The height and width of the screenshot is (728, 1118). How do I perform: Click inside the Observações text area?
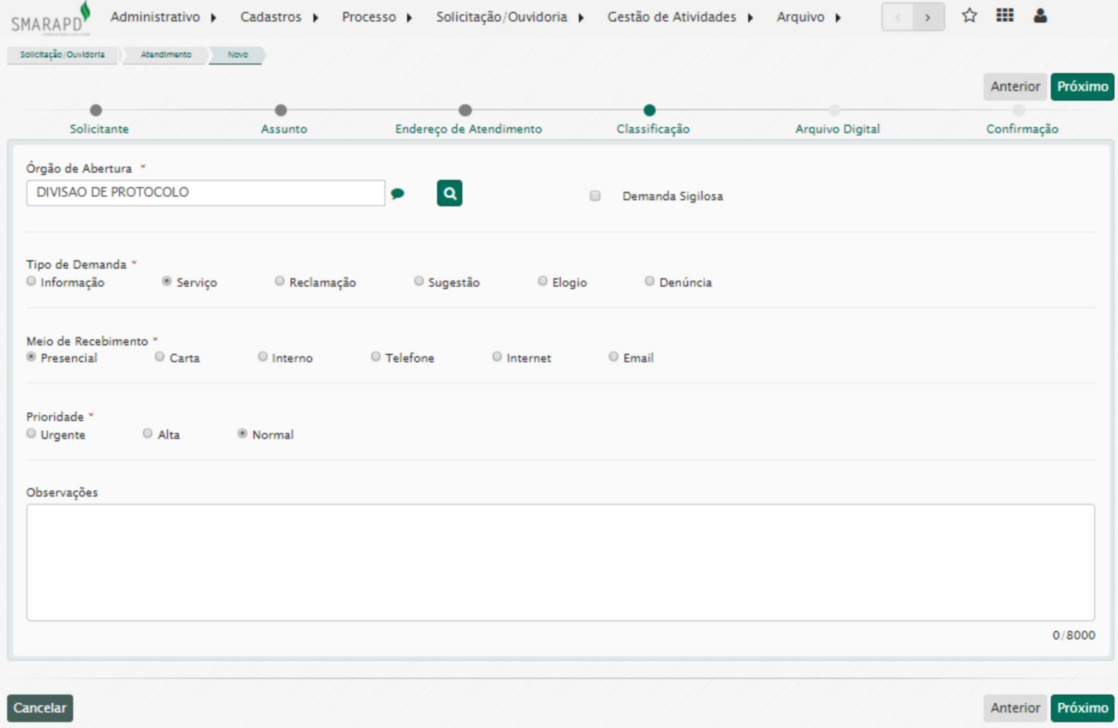pos(560,562)
